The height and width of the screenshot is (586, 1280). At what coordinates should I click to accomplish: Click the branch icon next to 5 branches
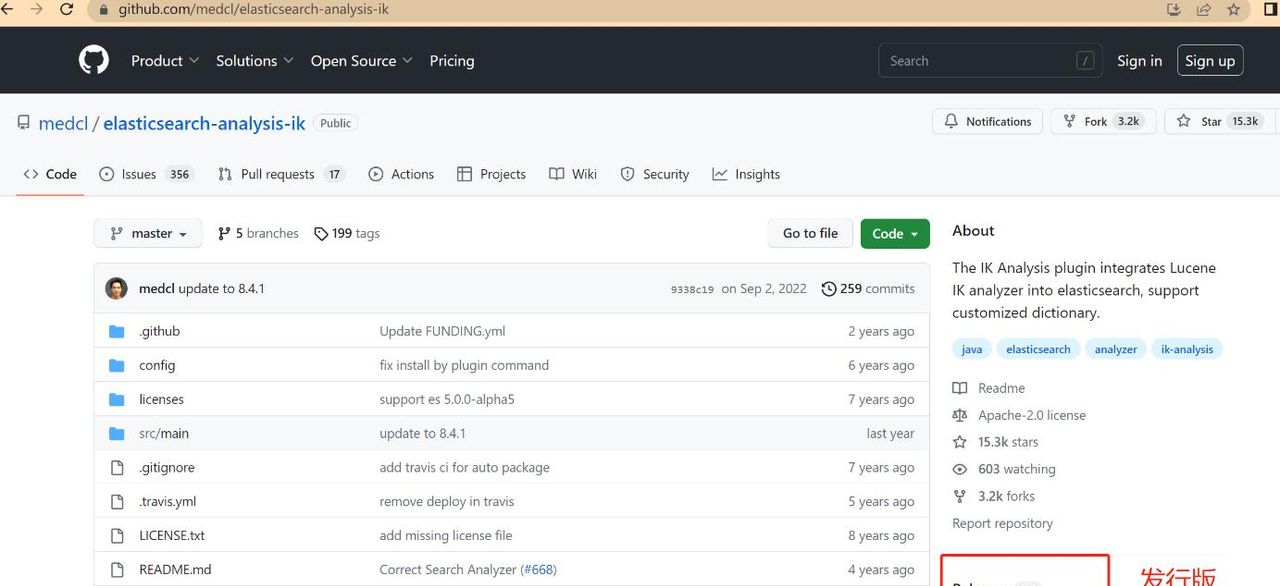(x=224, y=232)
